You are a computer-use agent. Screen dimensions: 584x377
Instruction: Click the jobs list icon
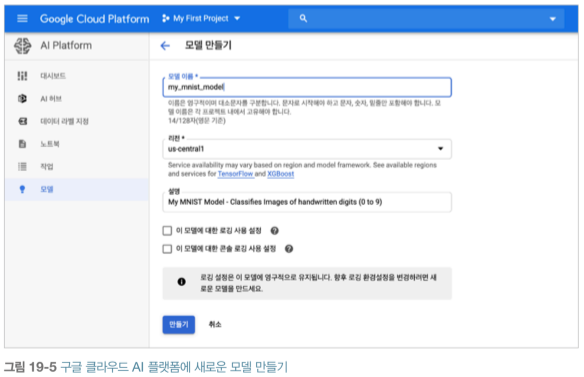pyautogui.click(x=22, y=167)
